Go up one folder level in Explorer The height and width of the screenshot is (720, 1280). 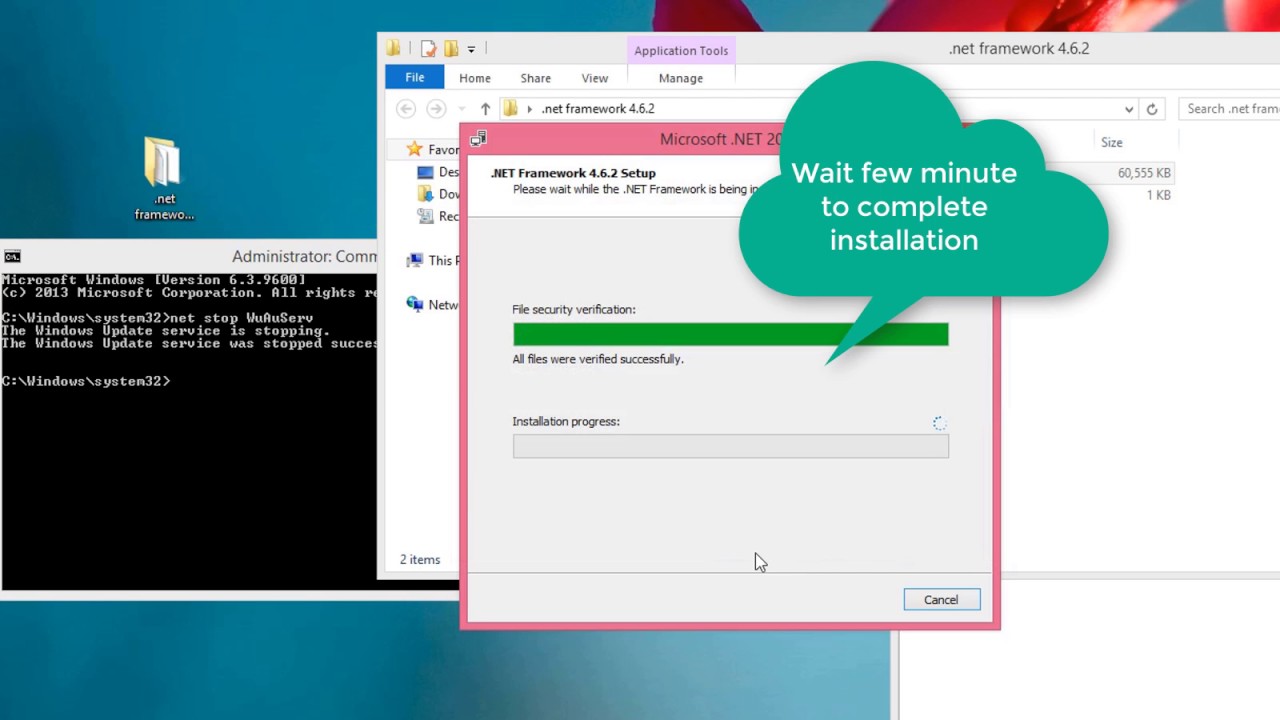[x=485, y=109]
